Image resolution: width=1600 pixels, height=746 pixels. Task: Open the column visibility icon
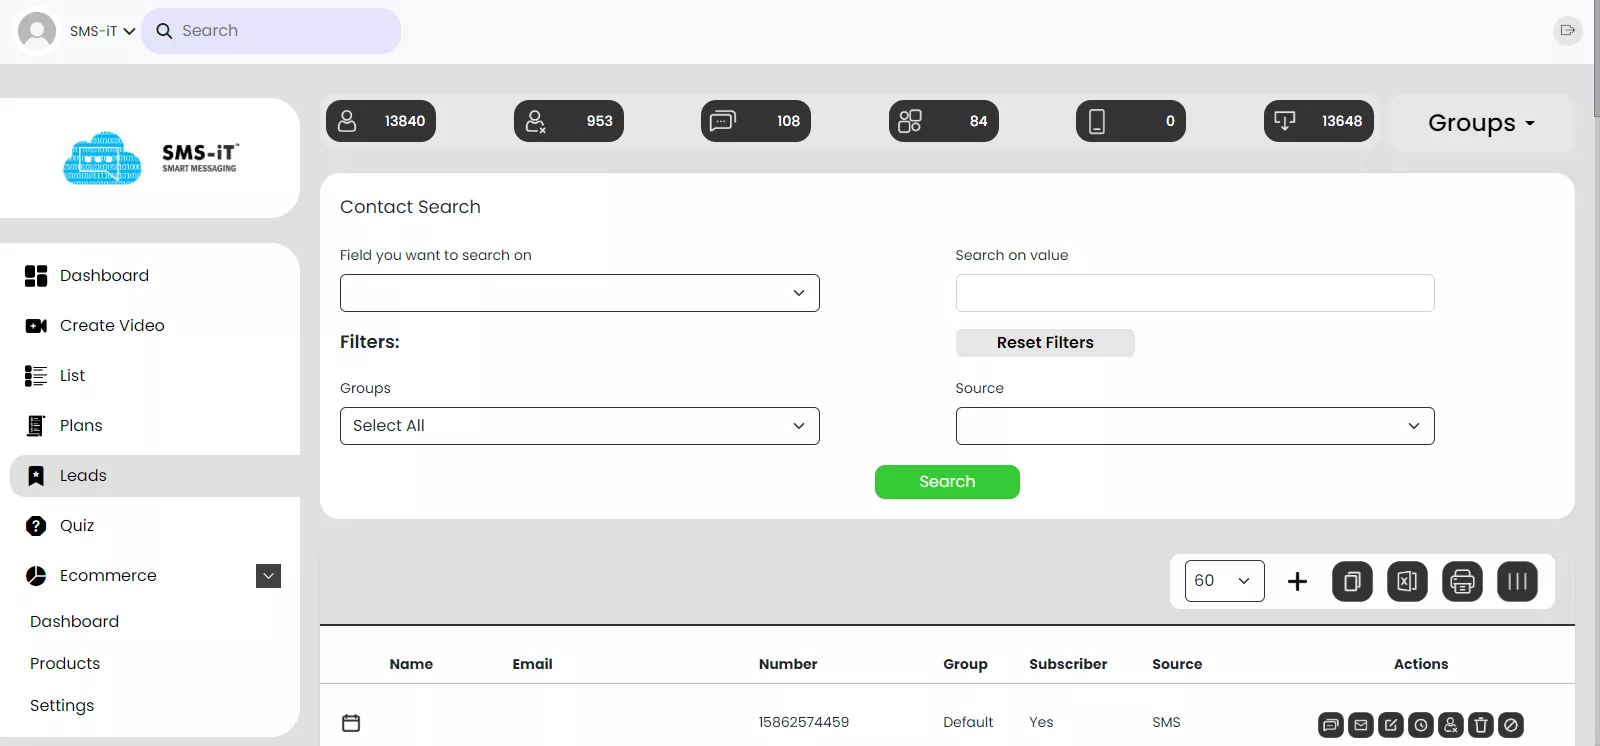point(1517,582)
